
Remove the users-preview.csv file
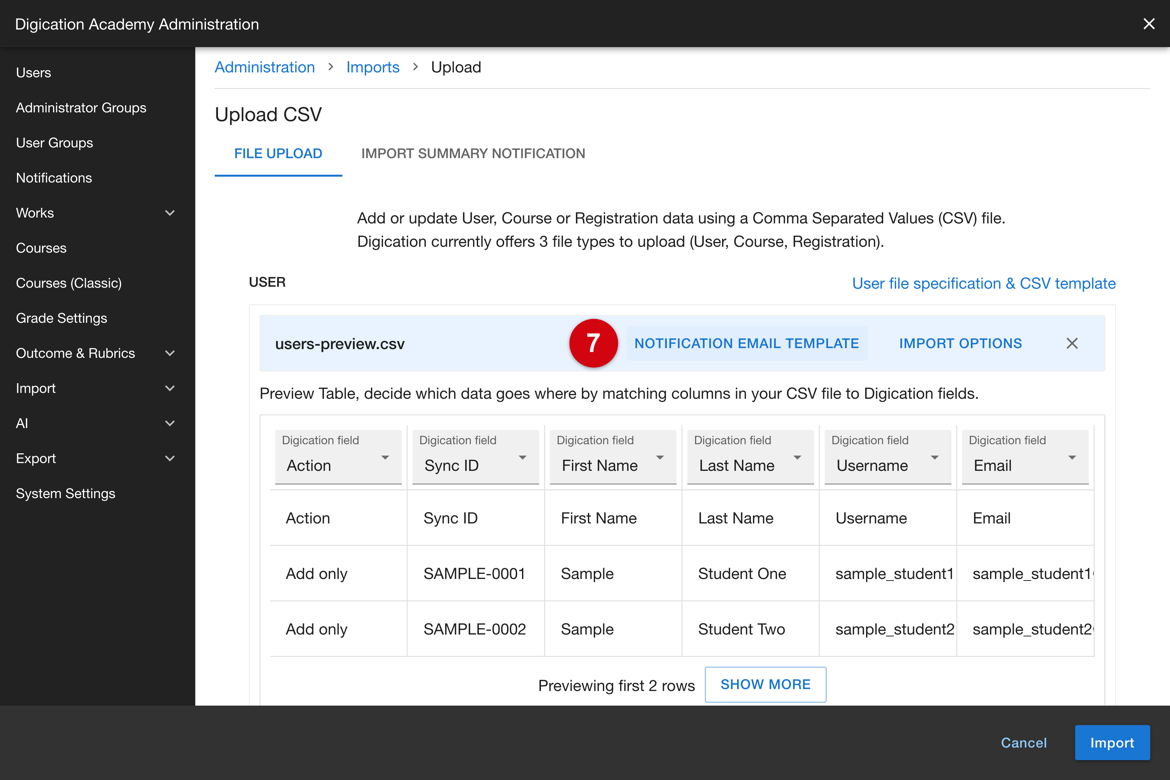[x=1072, y=343]
